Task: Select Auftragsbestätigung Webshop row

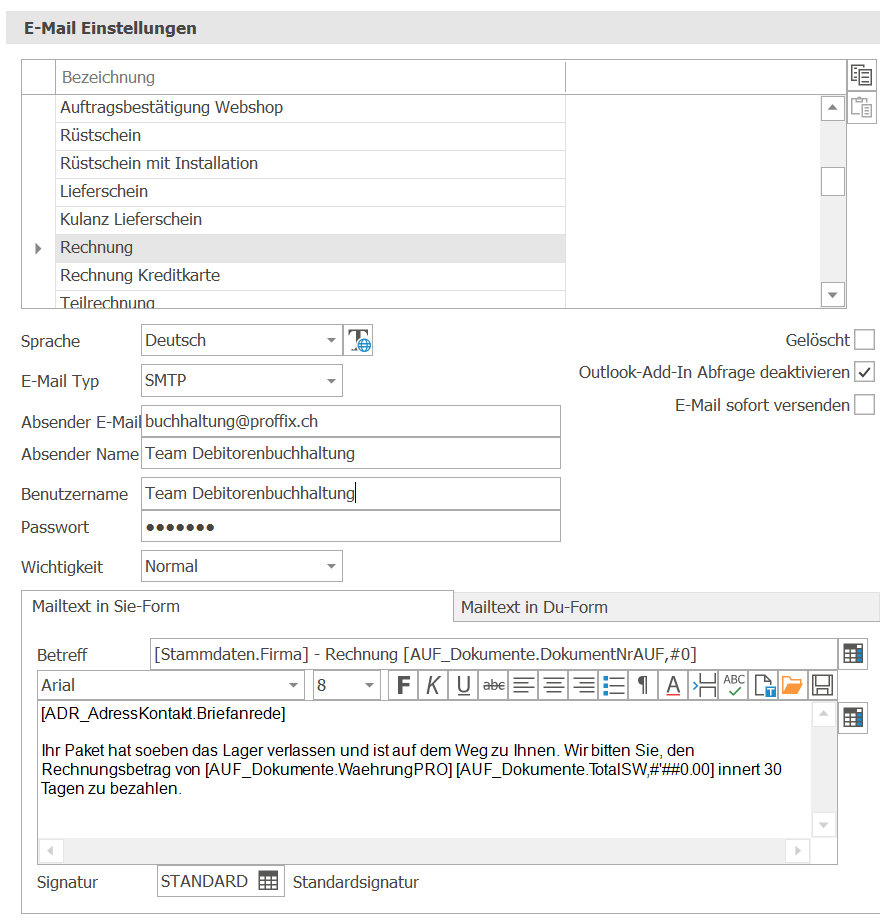Action: [310, 108]
